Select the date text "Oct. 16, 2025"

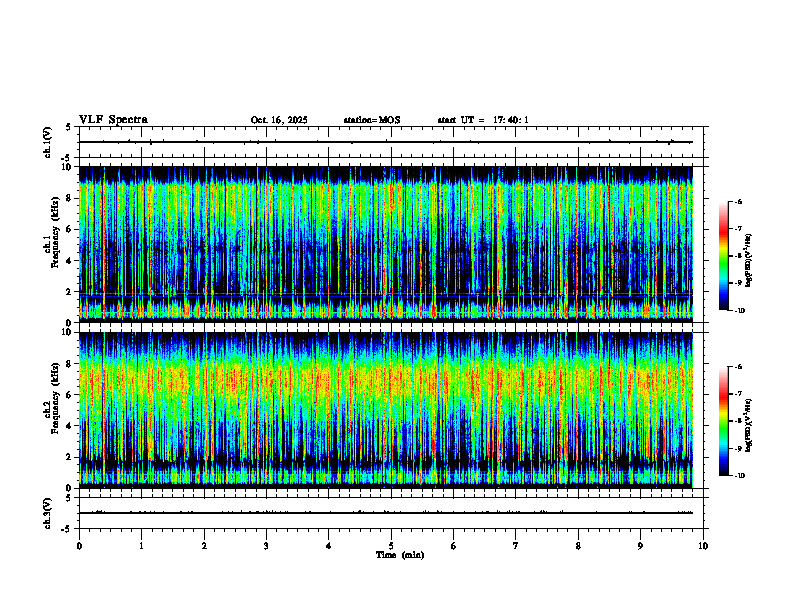pyautogui.click(x=279, y=120)
